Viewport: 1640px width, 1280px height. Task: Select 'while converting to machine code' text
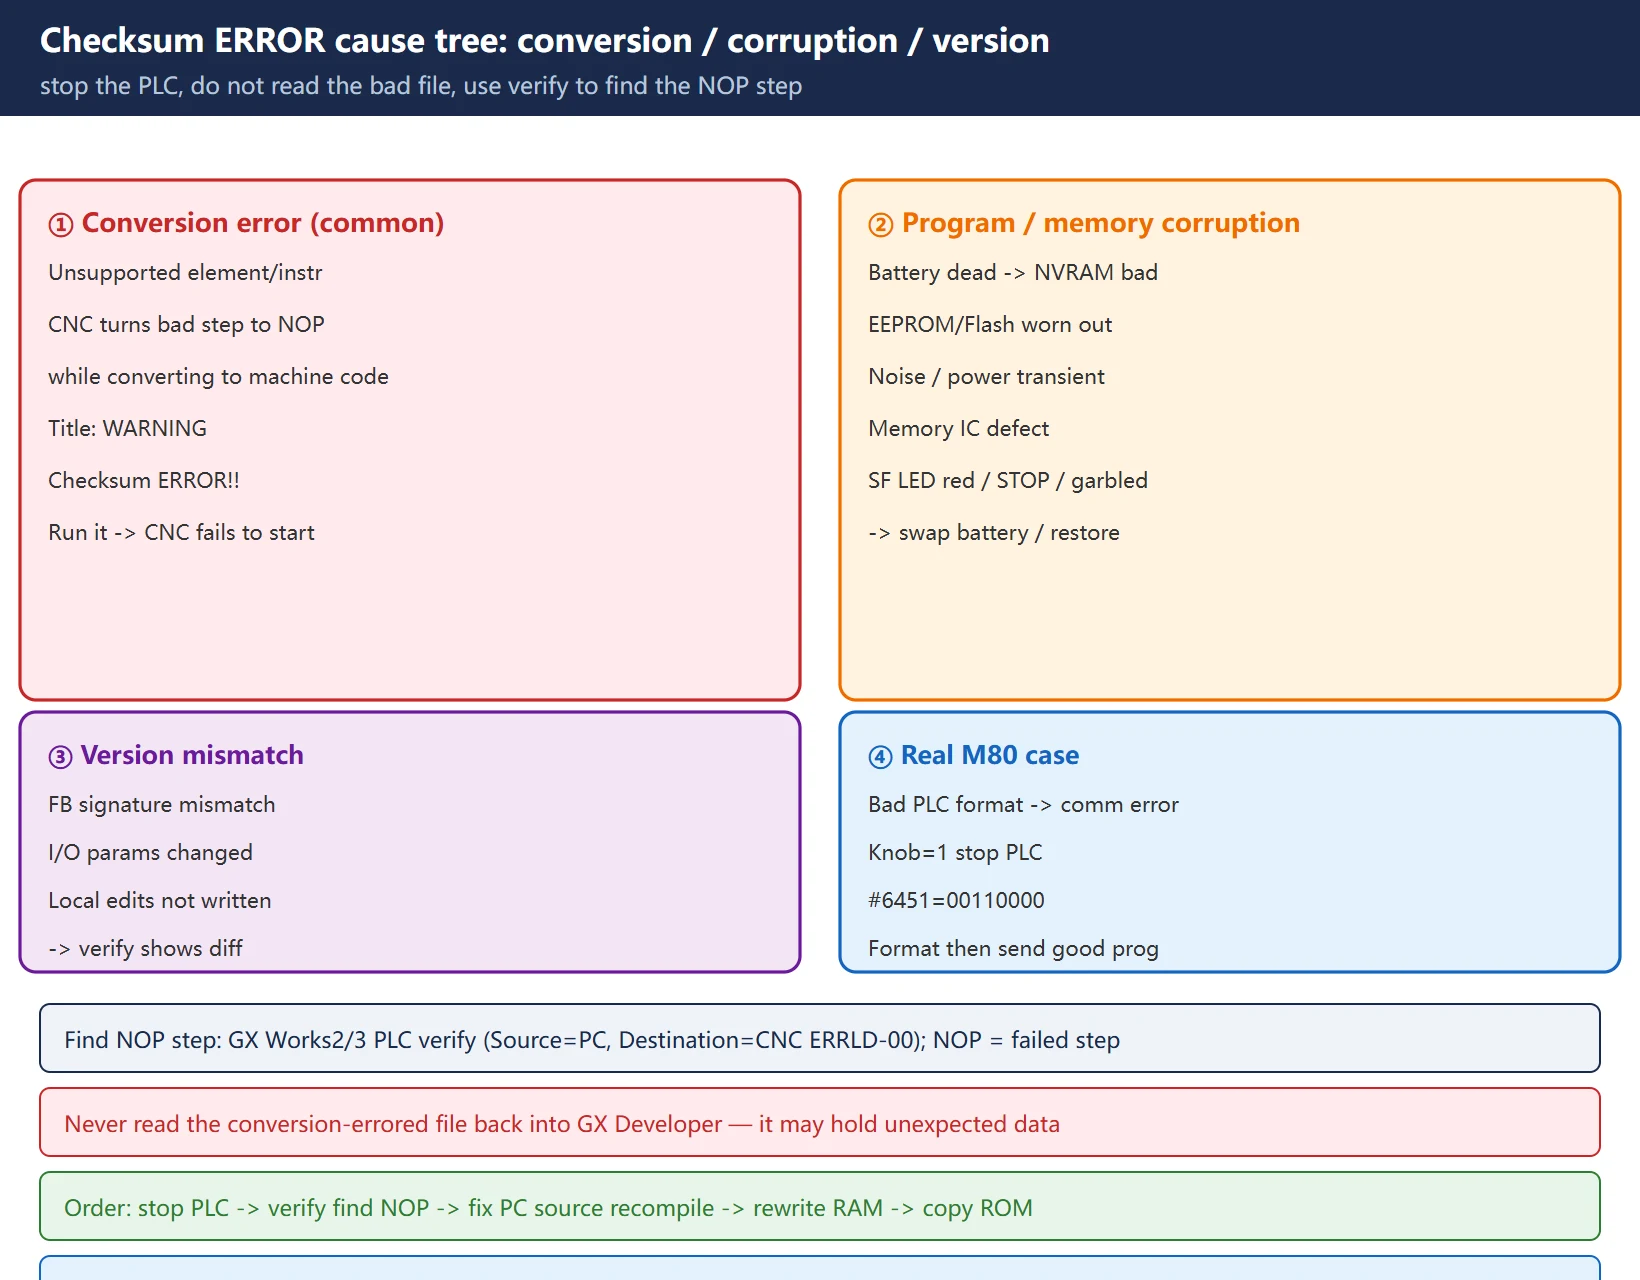[218, 377]
